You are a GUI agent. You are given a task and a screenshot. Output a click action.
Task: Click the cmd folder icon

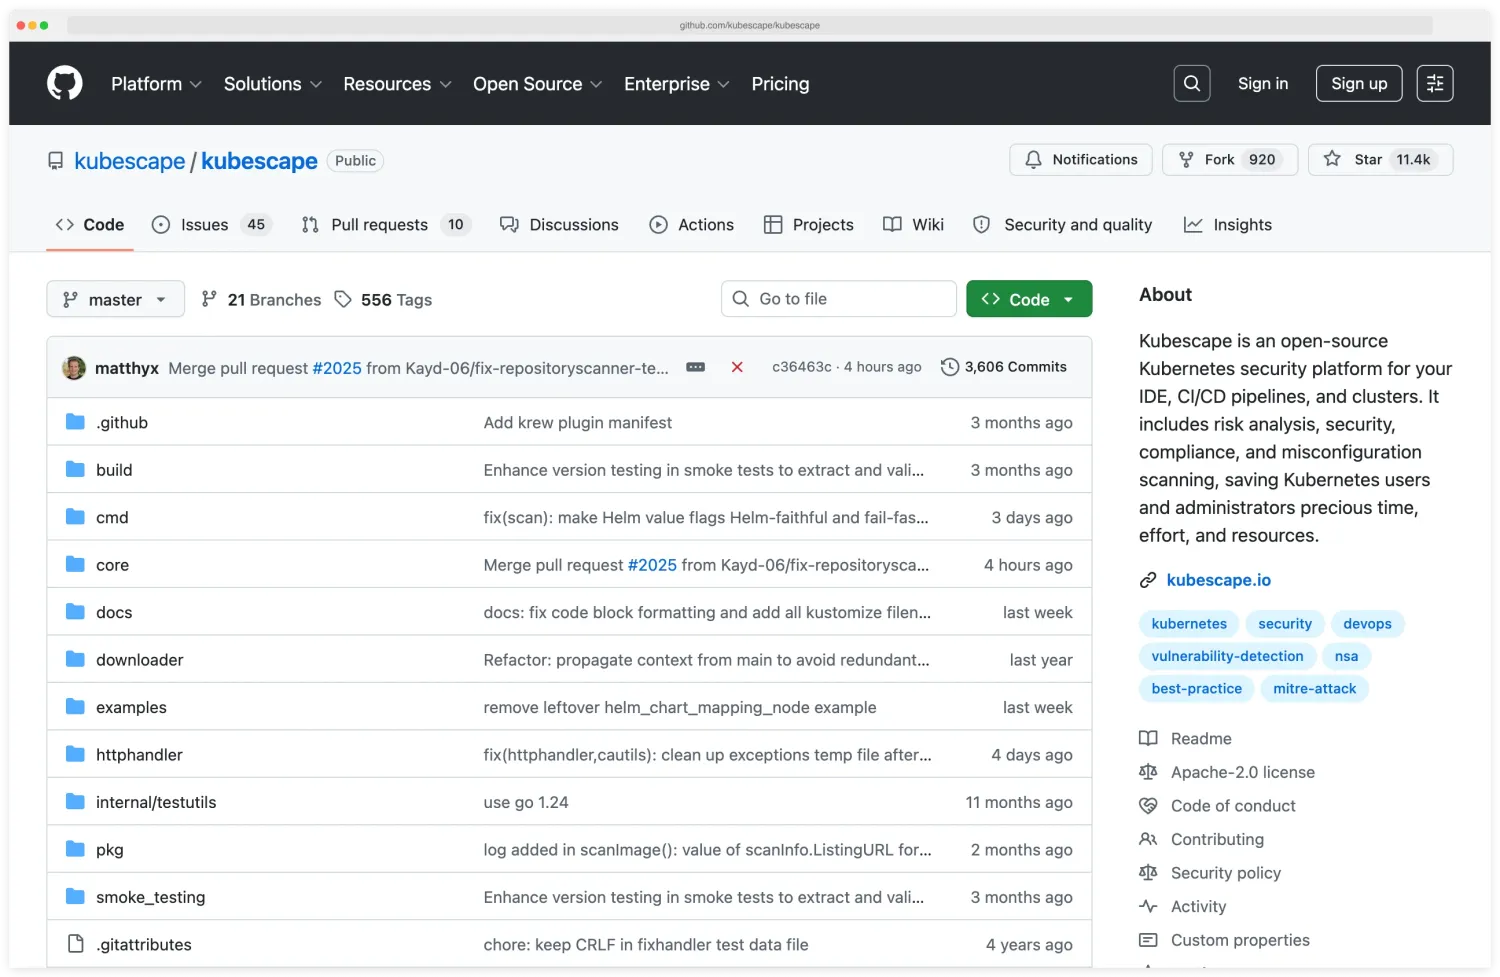pos(75,517)
